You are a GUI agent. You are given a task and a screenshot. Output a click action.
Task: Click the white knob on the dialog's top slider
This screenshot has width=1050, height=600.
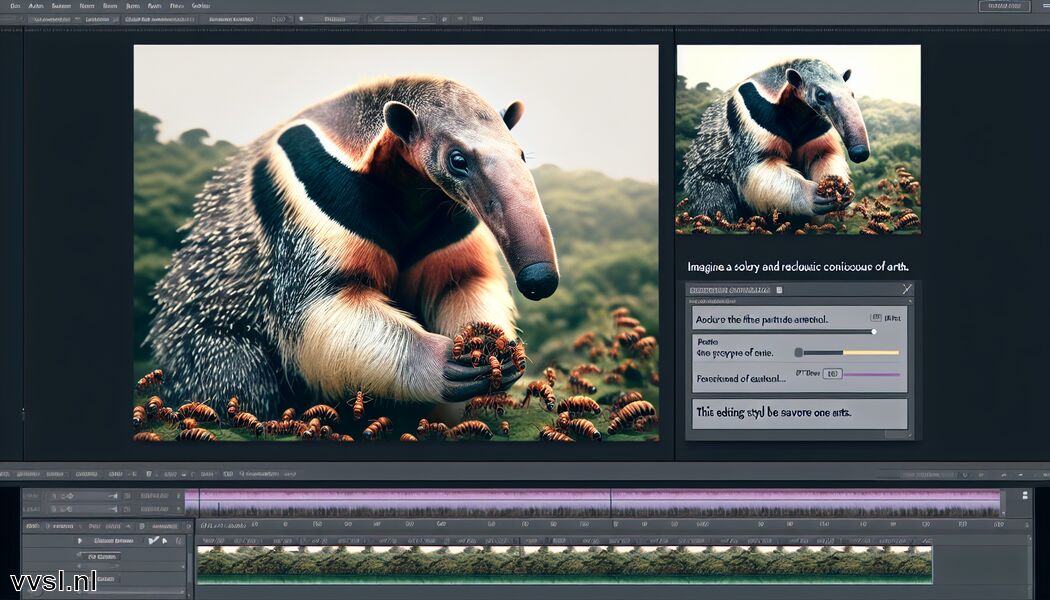874,331
